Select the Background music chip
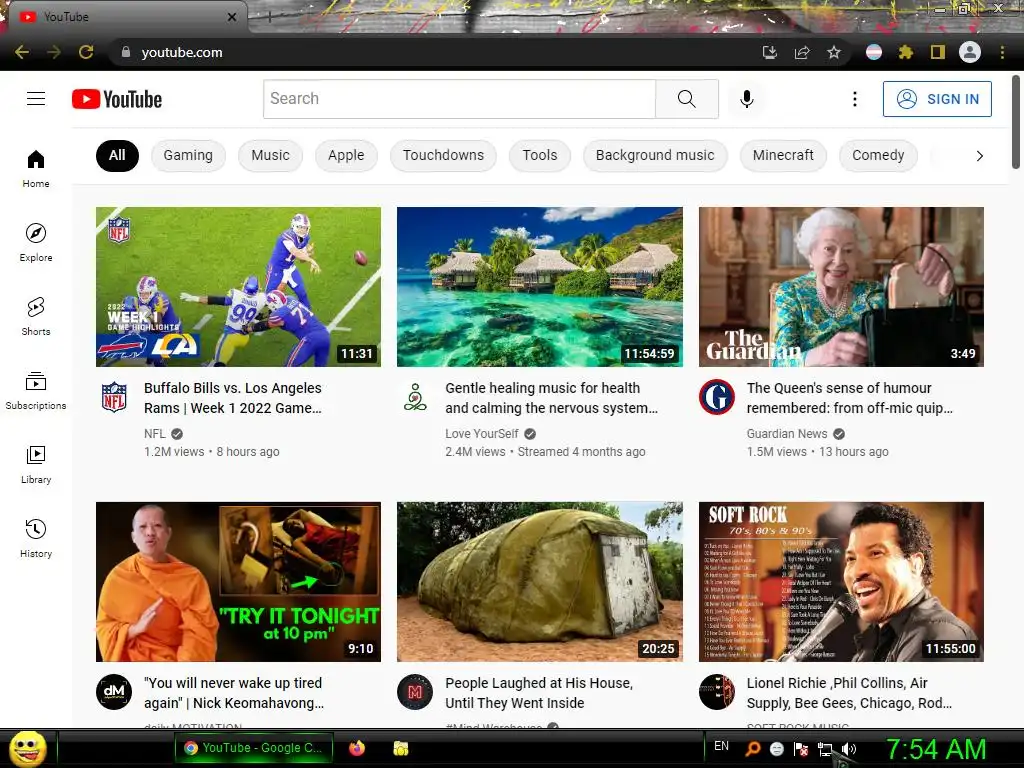 click(x=655, y=155)
